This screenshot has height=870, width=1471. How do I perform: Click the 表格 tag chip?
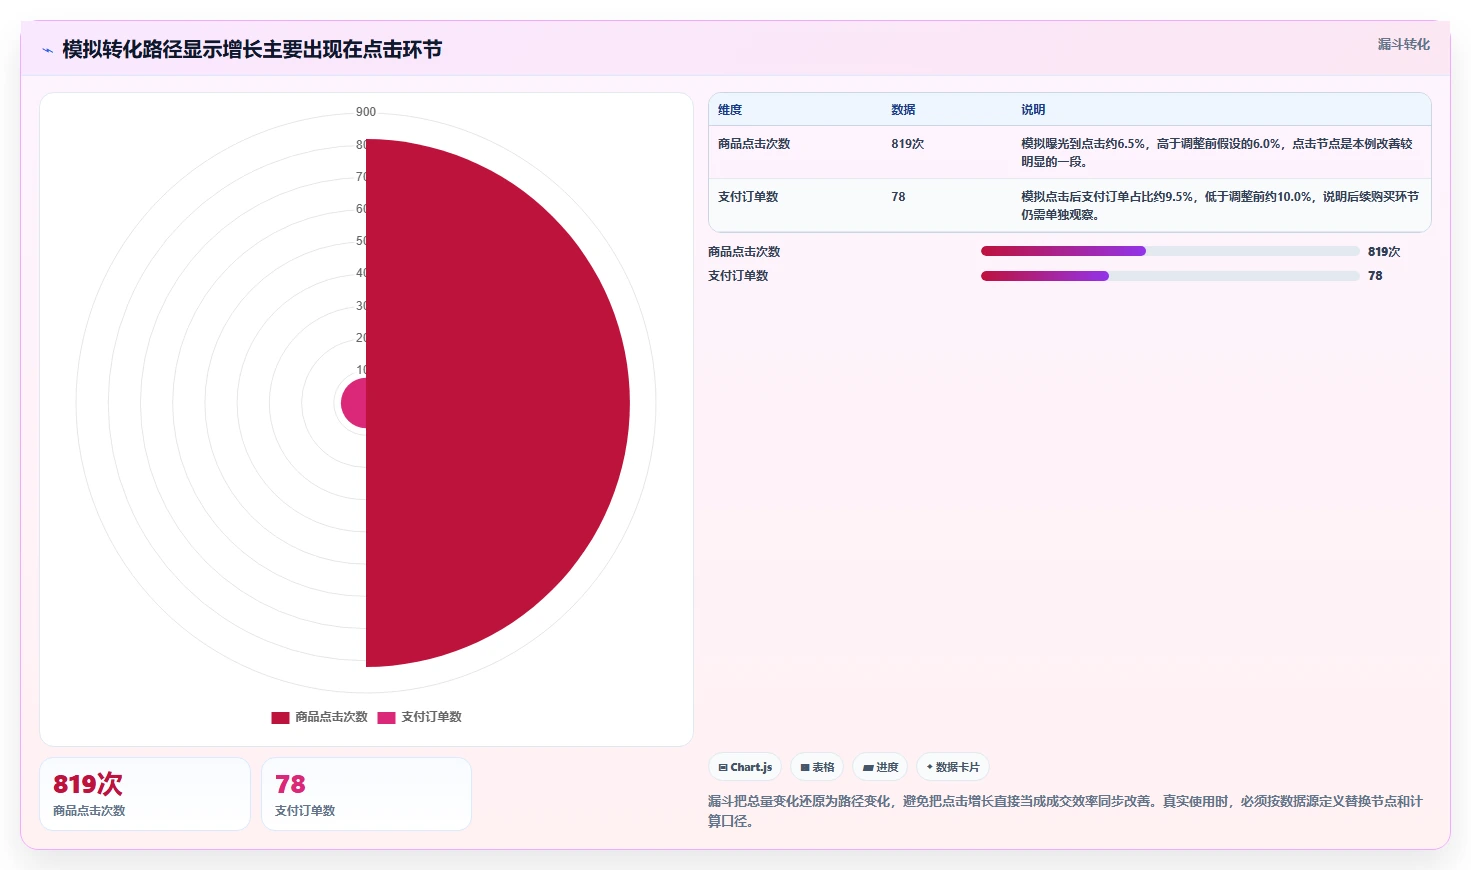pos(817,767)
